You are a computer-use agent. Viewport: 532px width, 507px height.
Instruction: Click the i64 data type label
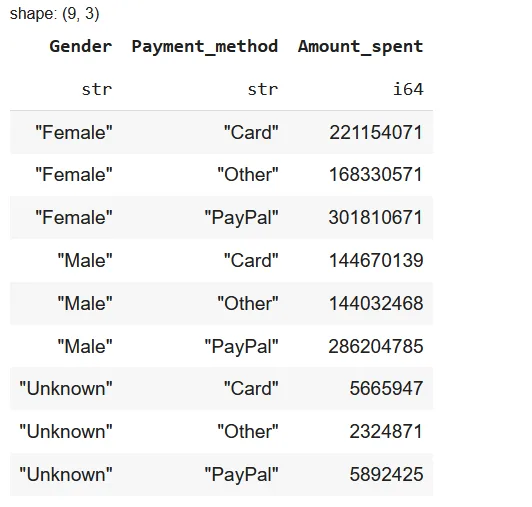click(408, 89)
